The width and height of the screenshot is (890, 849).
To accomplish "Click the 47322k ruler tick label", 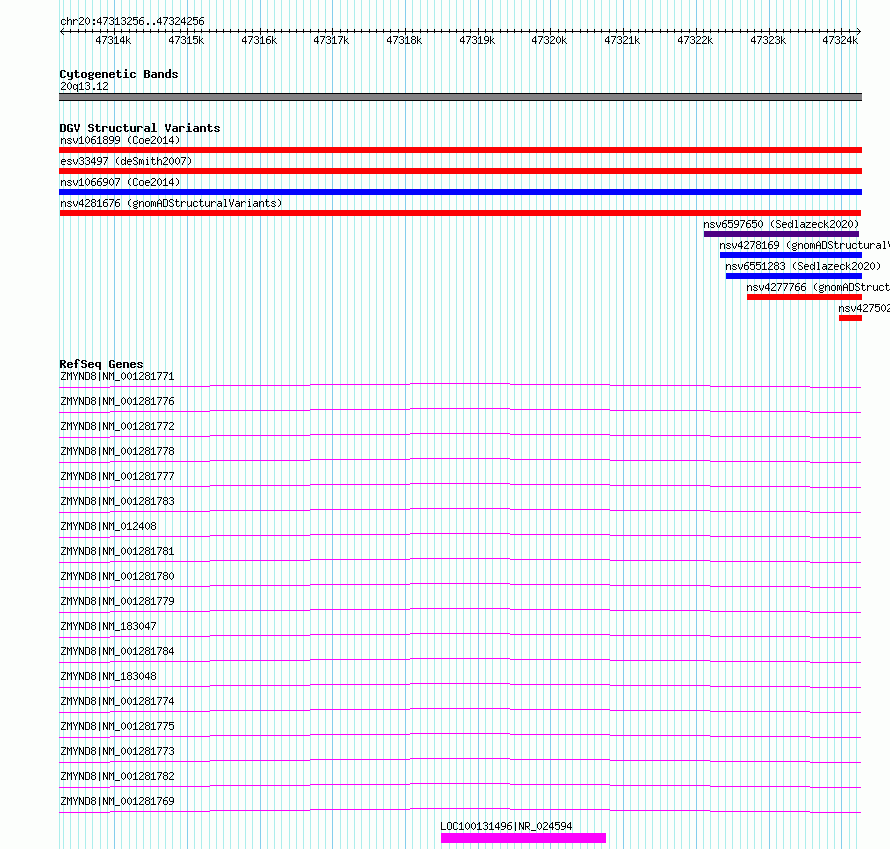I will pos(695,40).
